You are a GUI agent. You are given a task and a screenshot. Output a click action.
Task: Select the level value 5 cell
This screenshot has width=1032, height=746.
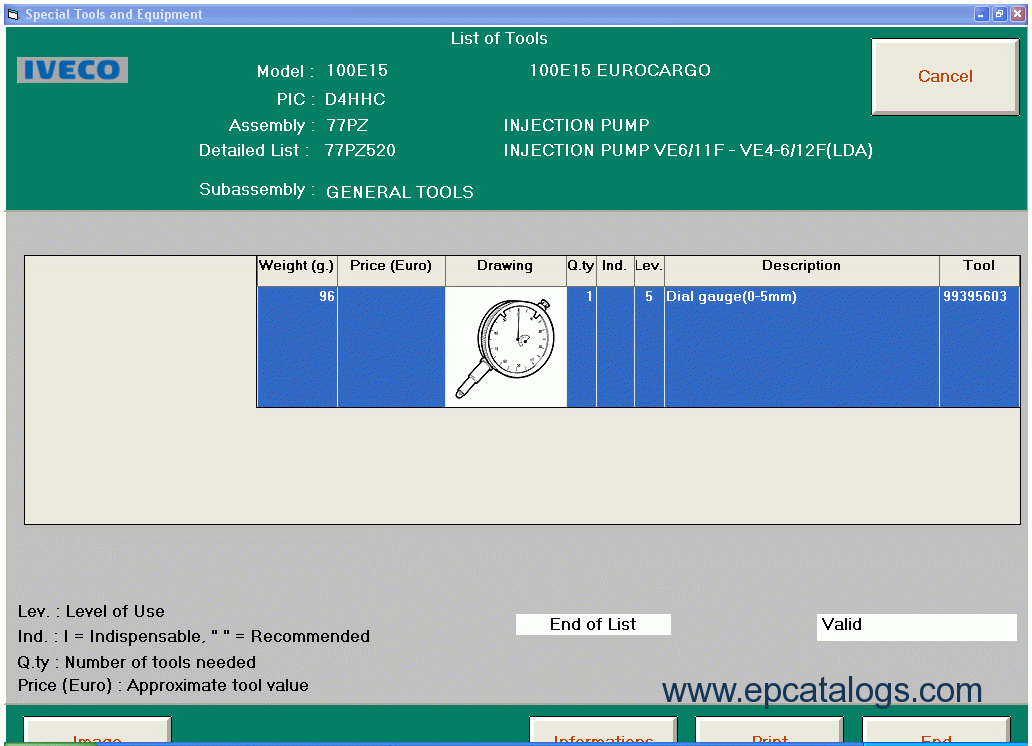pos(649,347)
